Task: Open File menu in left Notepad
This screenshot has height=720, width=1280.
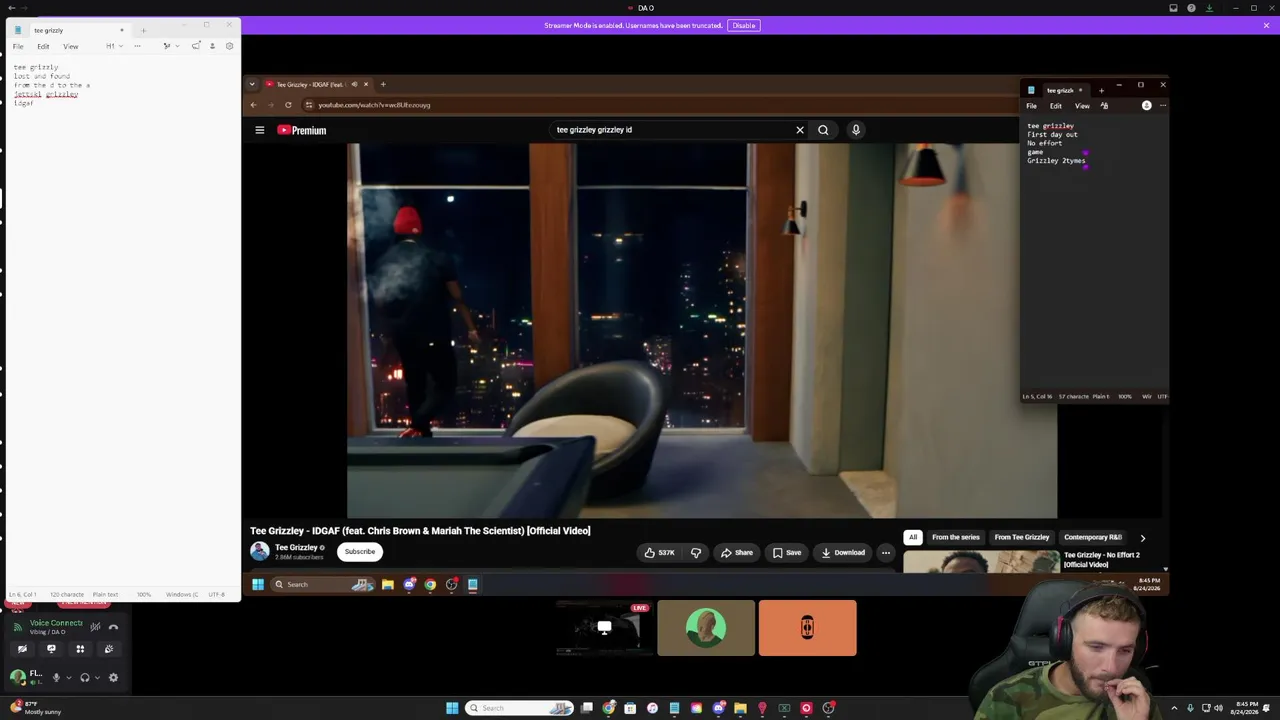Action: click(18, 46)
